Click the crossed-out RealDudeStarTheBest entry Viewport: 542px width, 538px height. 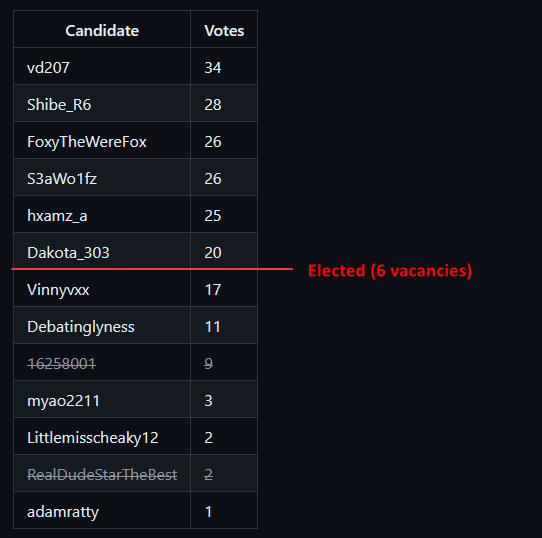coord(102,475)
